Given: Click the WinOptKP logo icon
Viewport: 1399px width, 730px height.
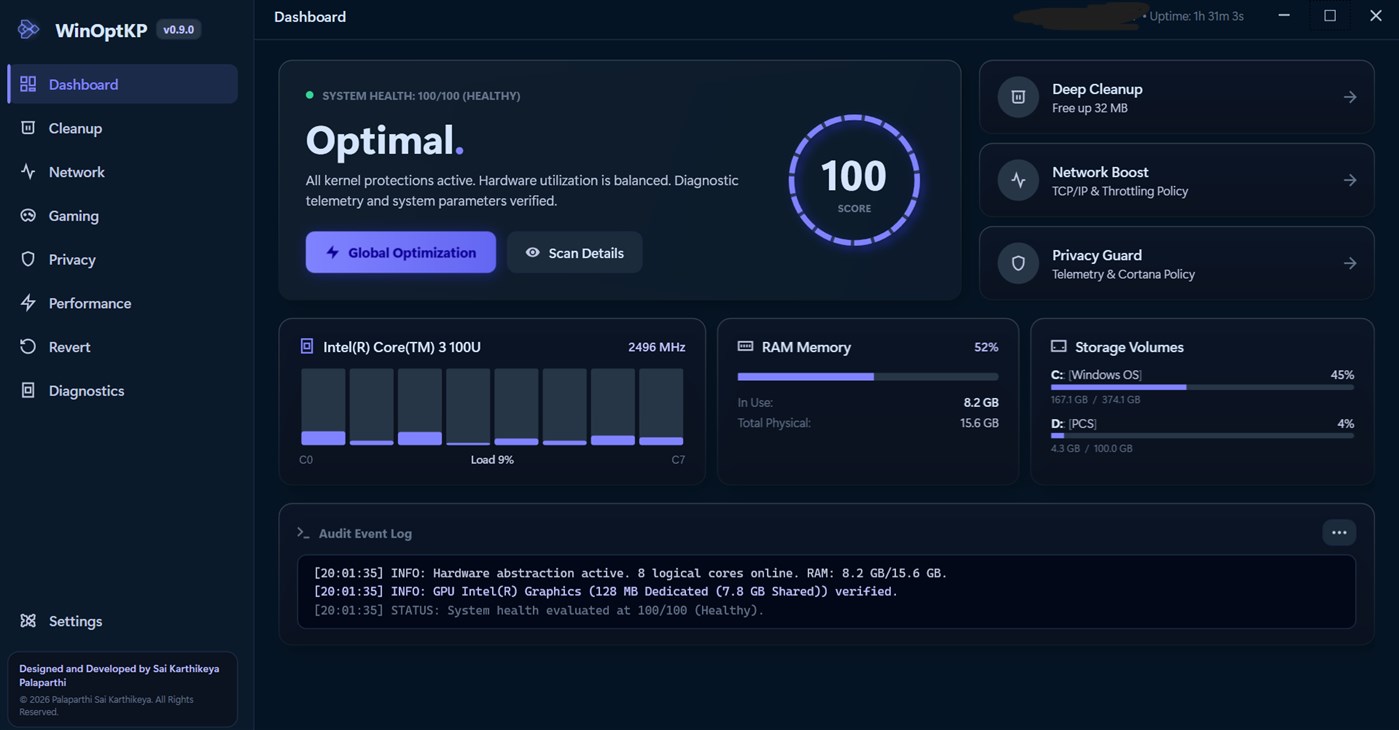Looking at the screenshot, I should 28,29.
